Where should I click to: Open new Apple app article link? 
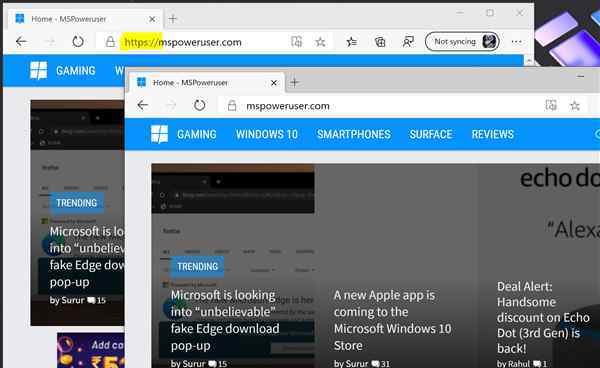(392, 321)
